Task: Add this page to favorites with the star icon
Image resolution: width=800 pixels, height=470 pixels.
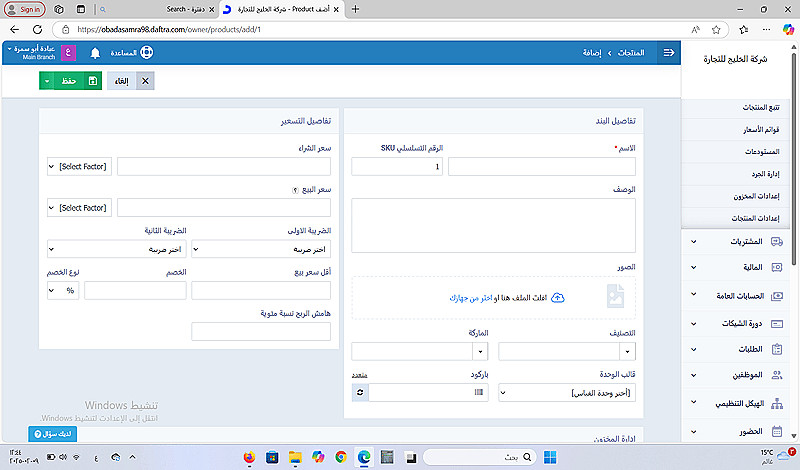Action: 716,30
